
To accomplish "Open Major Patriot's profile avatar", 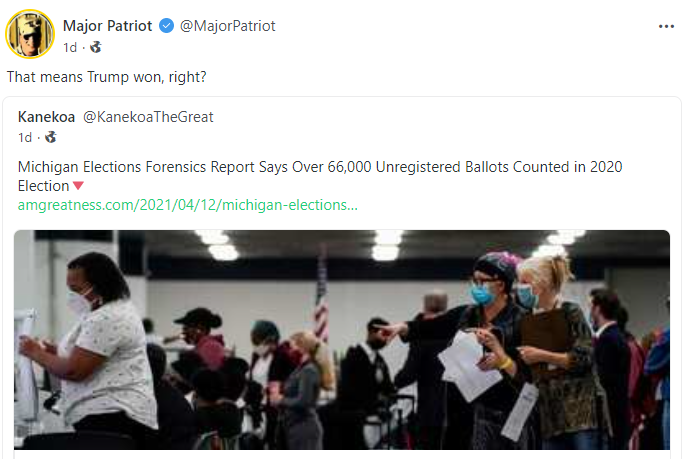I will tap(30, 35).
